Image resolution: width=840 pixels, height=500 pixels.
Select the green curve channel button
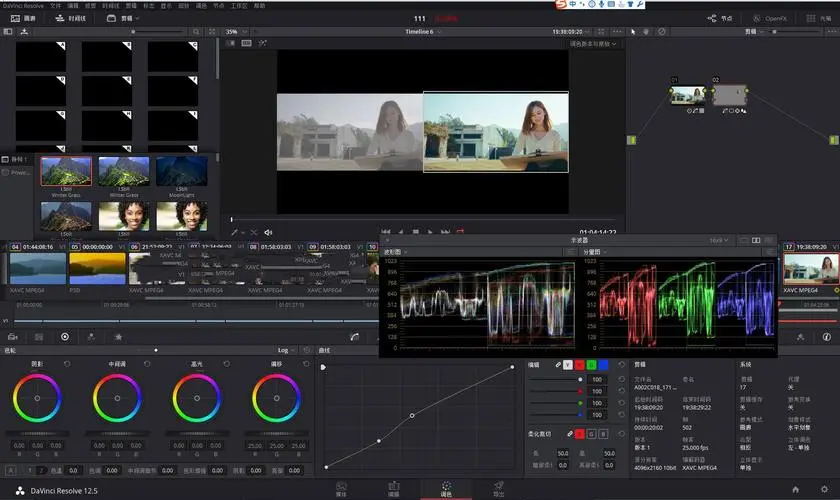[x=591, y=364]
